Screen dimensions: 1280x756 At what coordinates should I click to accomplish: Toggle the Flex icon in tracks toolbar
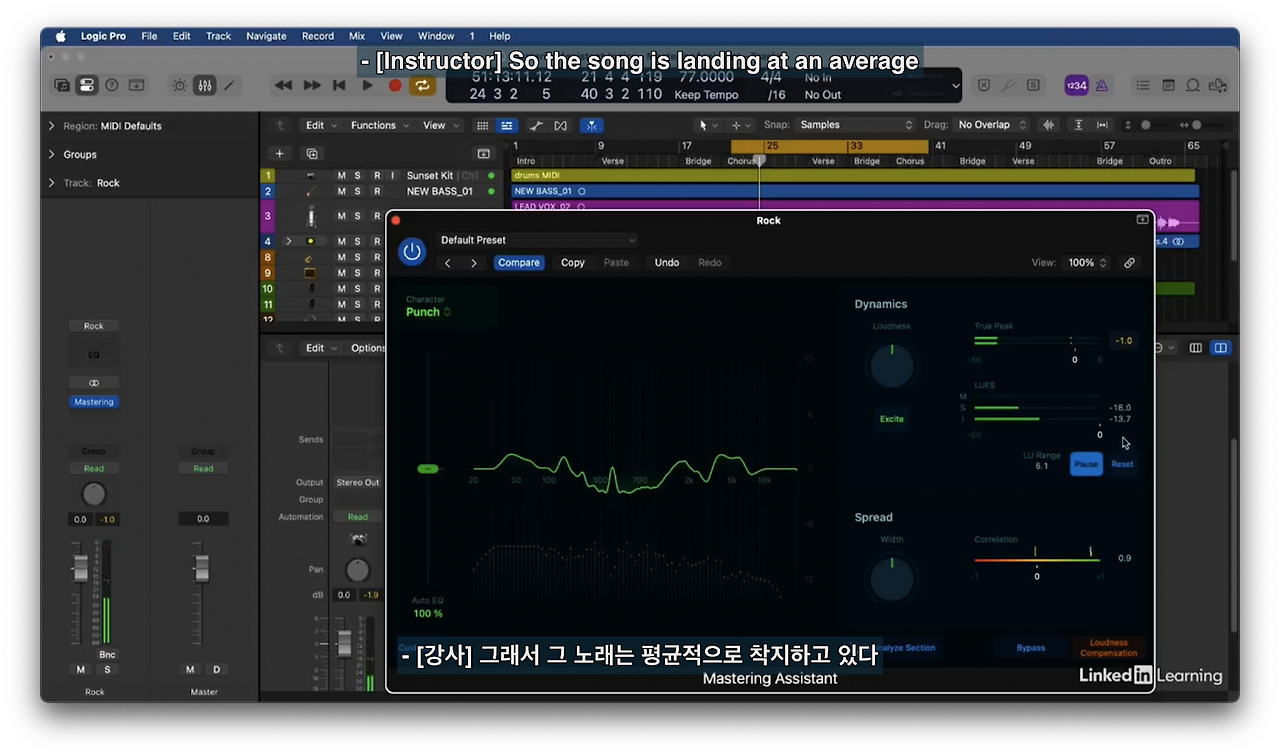[x=560, y=125]
